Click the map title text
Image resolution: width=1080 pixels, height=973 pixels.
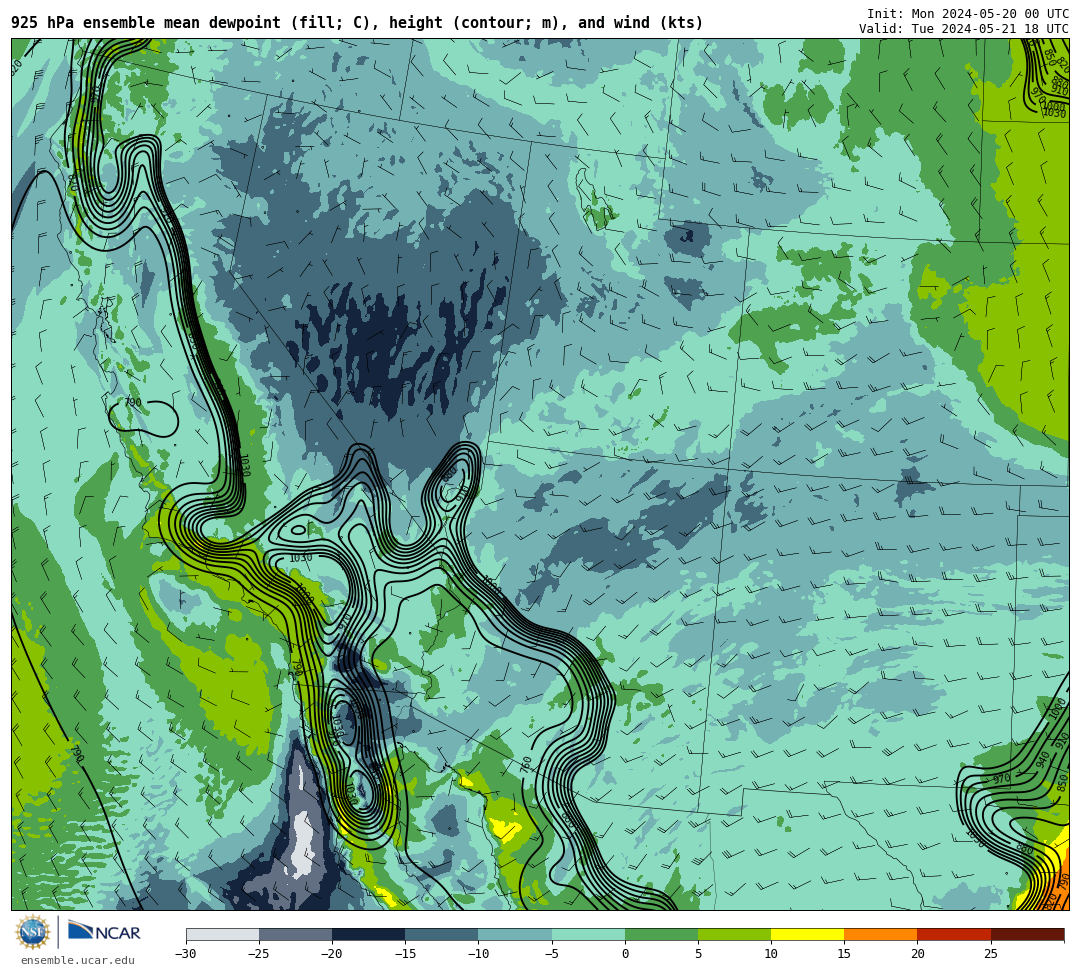(x=357, y=23)
